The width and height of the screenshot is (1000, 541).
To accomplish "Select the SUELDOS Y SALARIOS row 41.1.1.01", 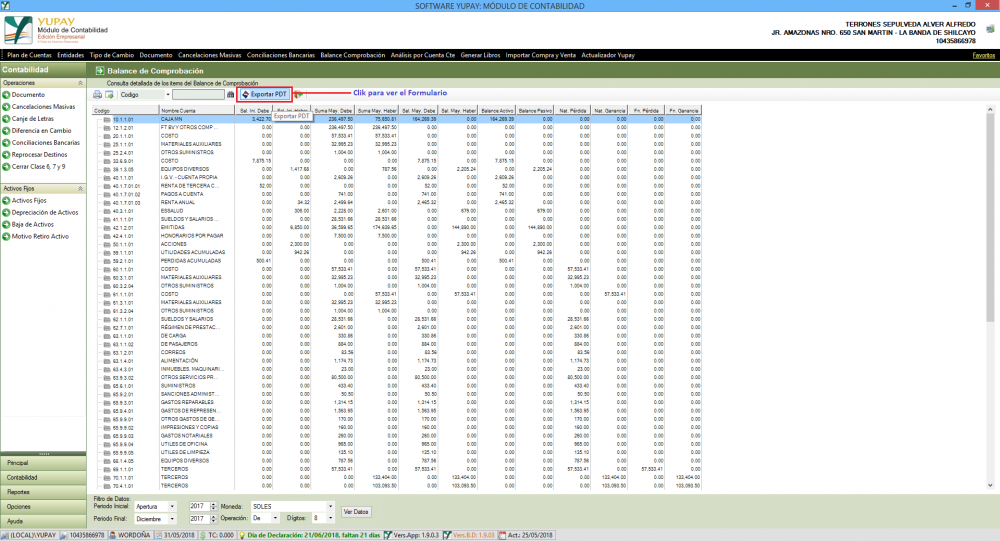I will pyautogui.click(x=397, y=219).
